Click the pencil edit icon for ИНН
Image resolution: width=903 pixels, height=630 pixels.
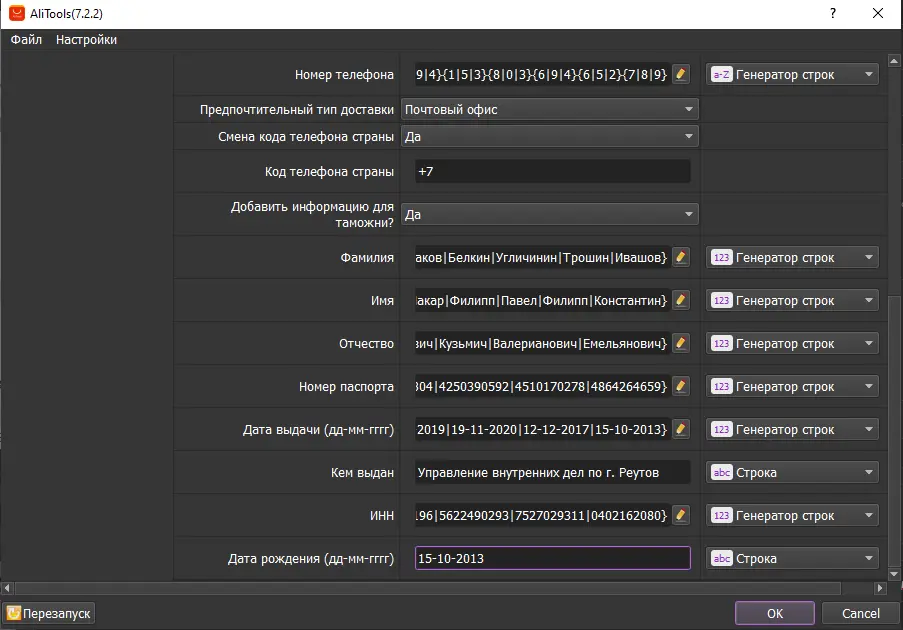[x=681, y=515]
